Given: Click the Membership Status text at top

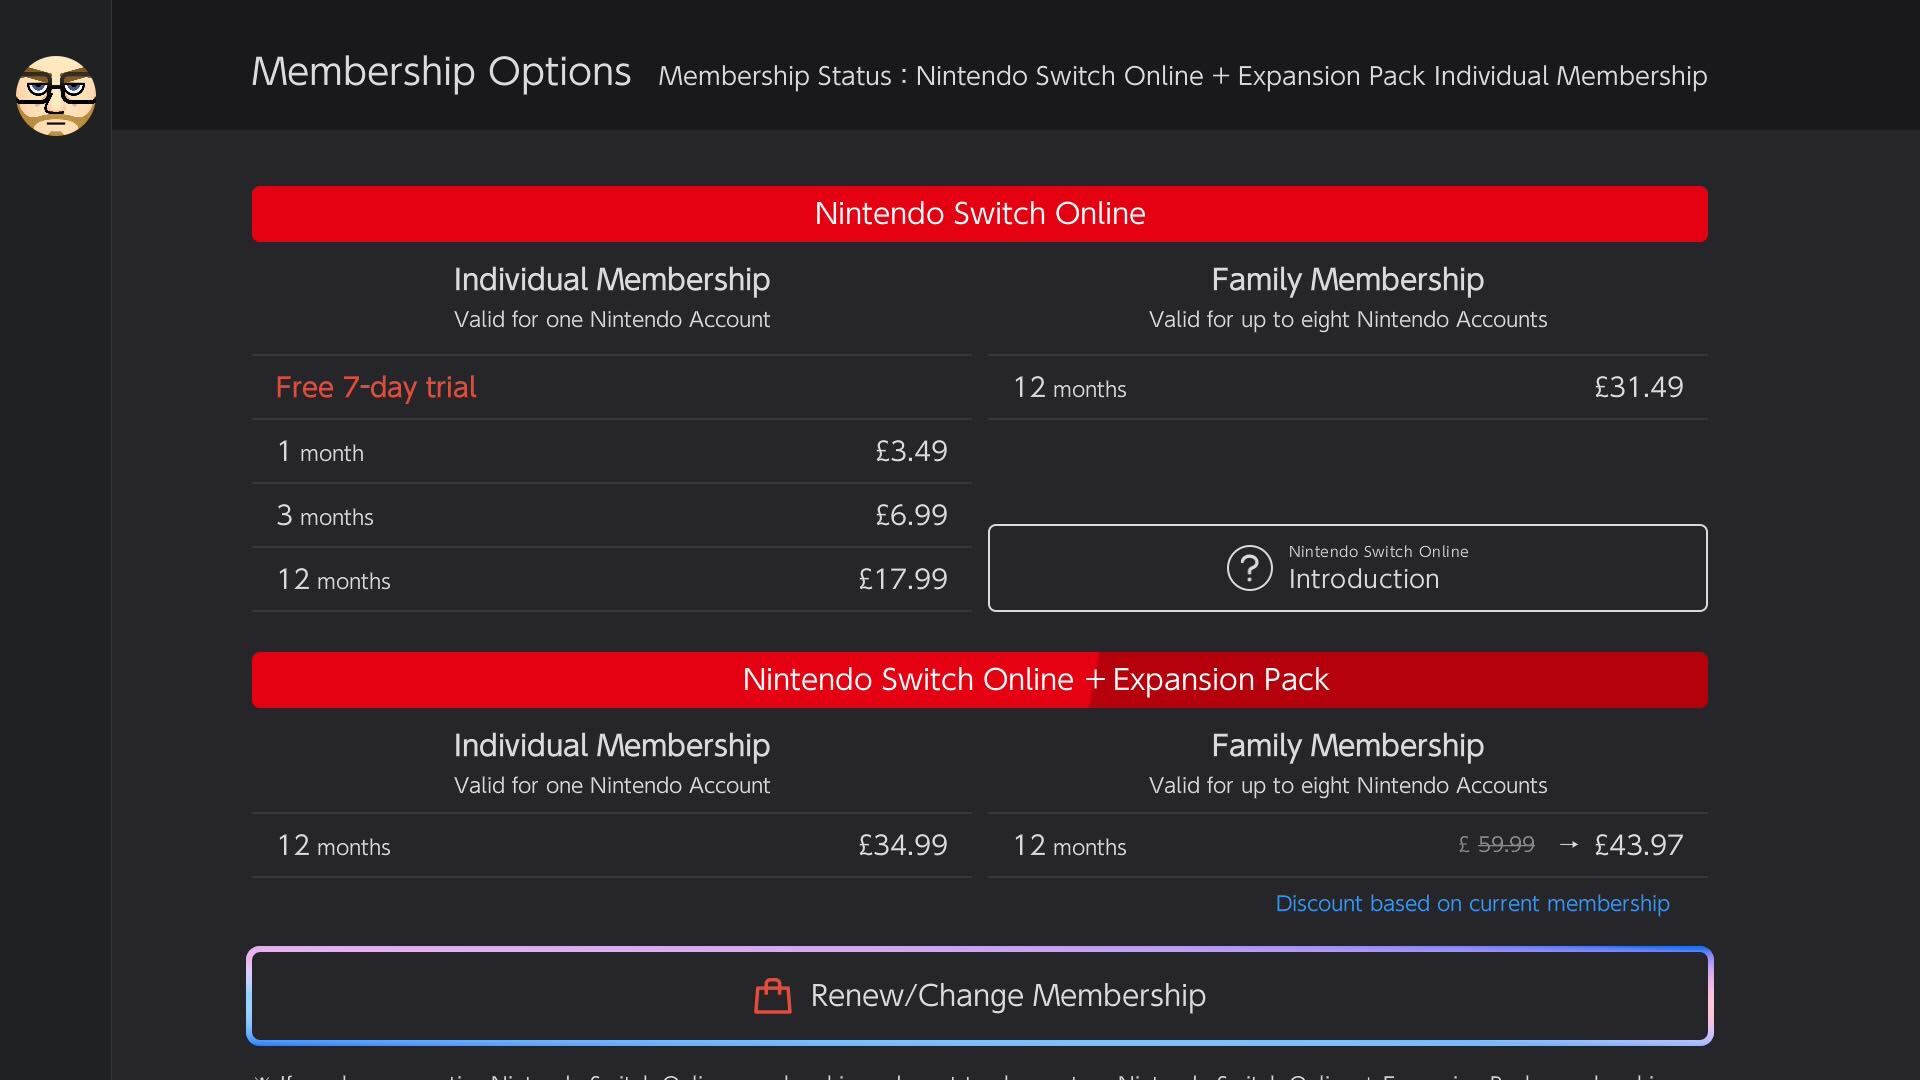Looking at the screenshot, I should (x=1182, y=76).
